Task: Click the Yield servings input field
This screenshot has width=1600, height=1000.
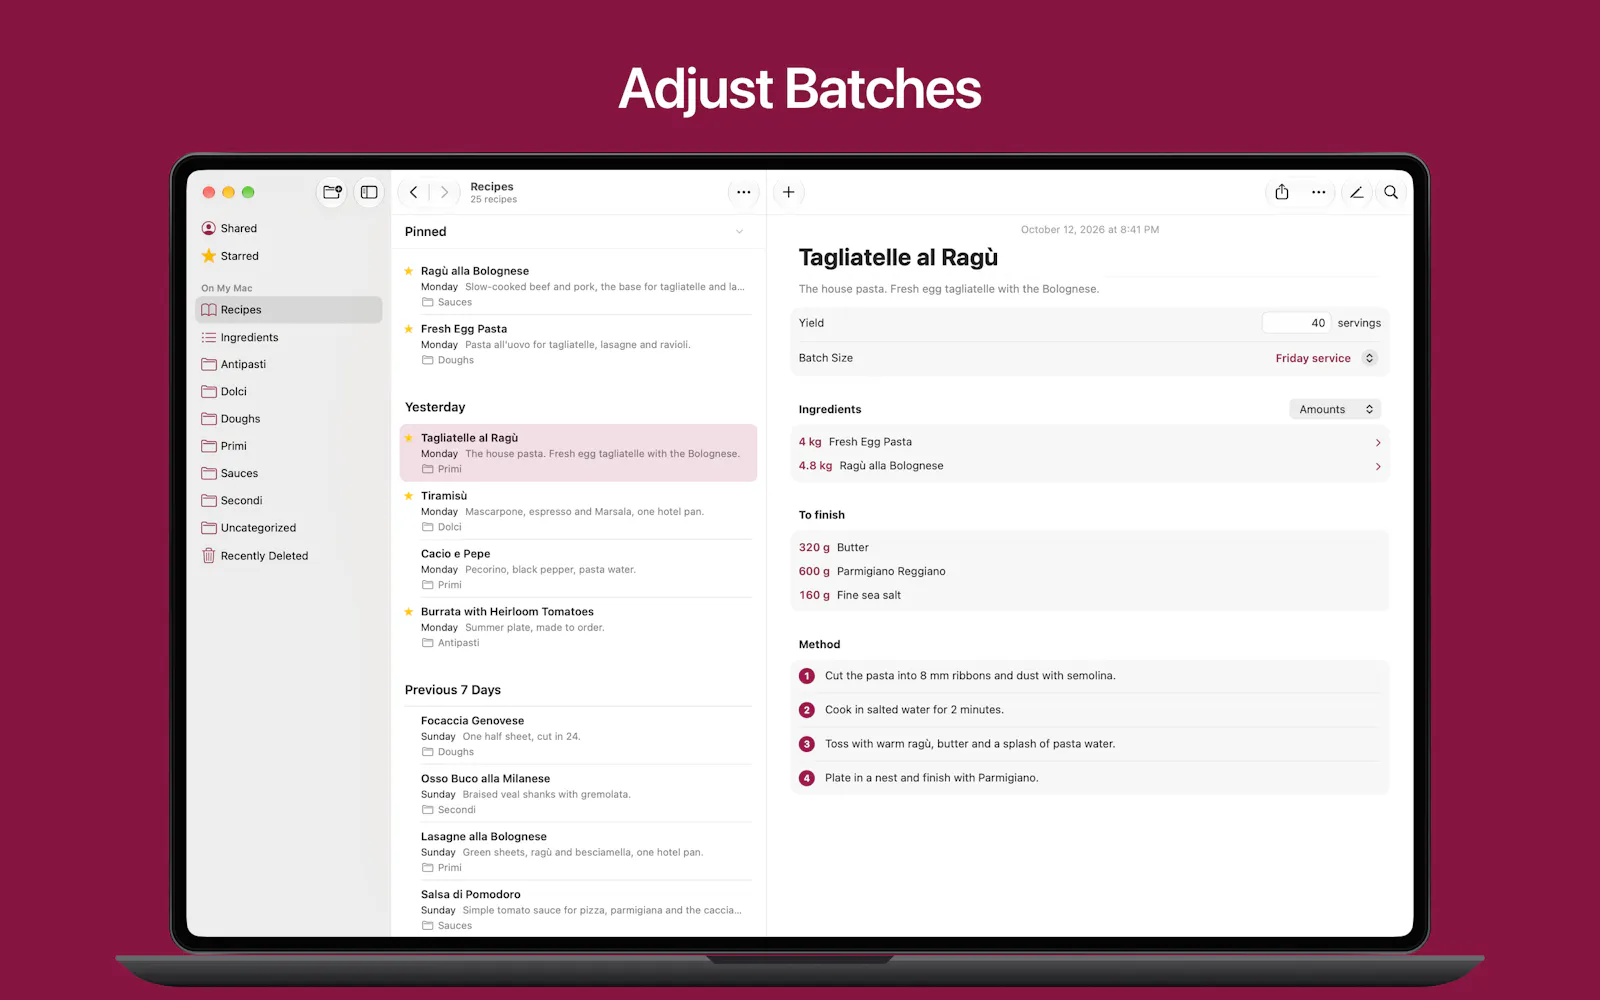Action: point(1297,323)
